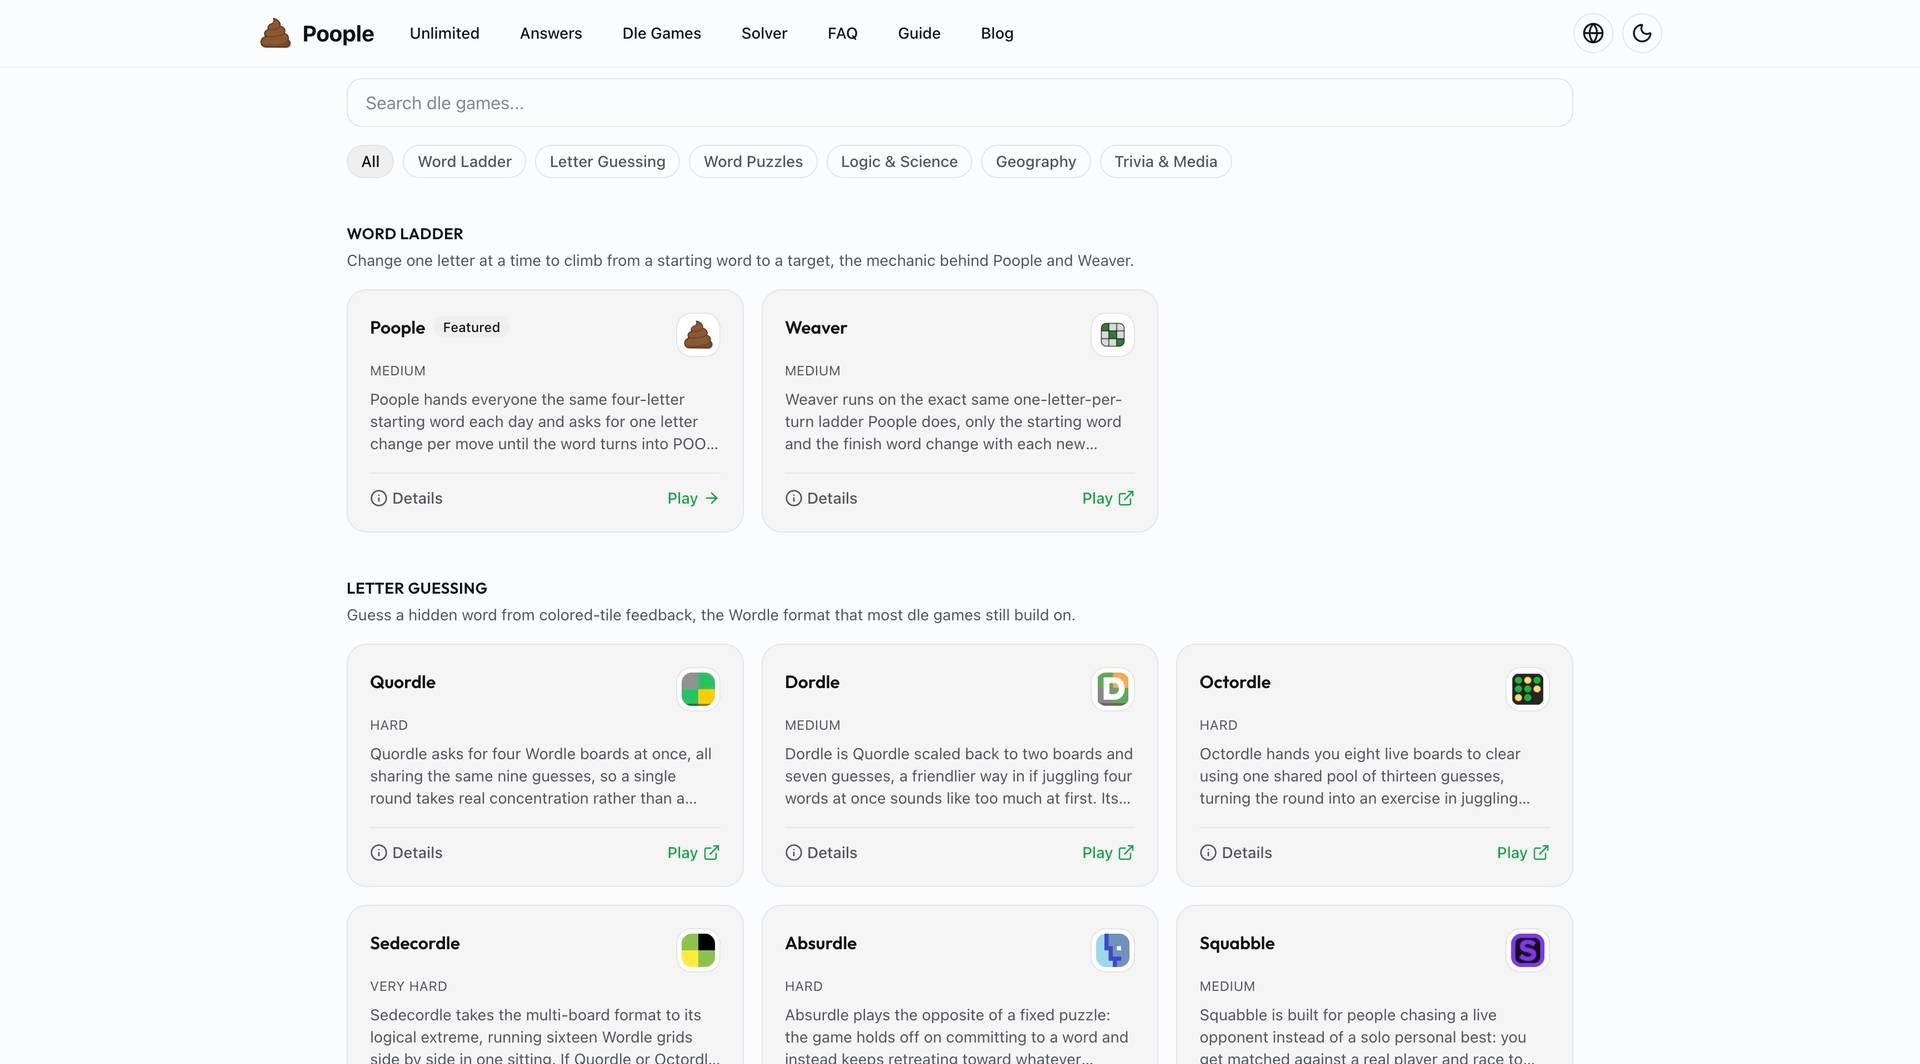Click the VERY HARD difficulty label
Viewport: 1920px width, 1064px height.
409,987
